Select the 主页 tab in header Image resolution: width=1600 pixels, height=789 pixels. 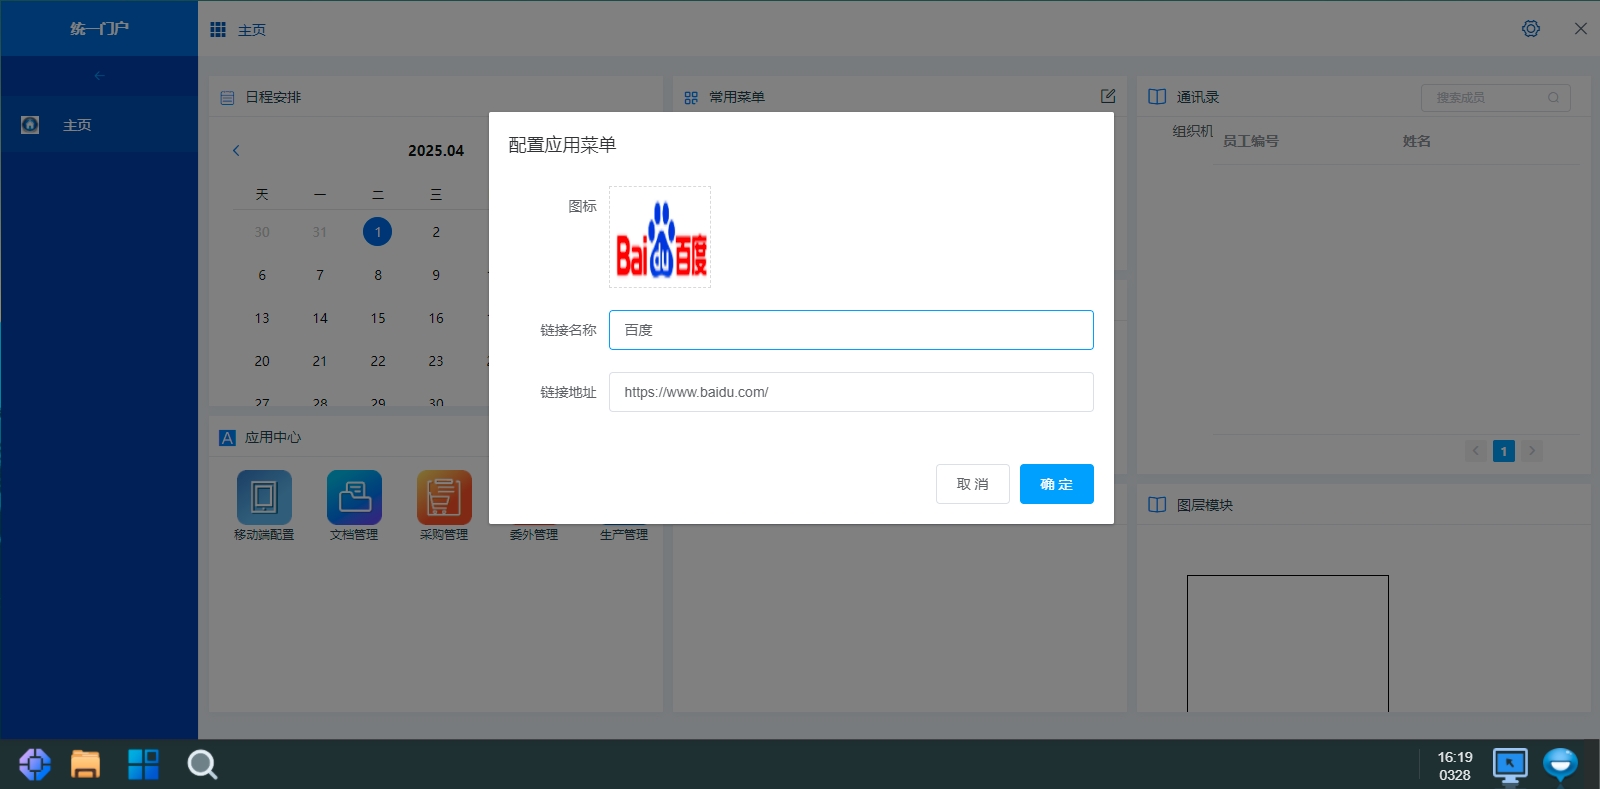[252, 30]
